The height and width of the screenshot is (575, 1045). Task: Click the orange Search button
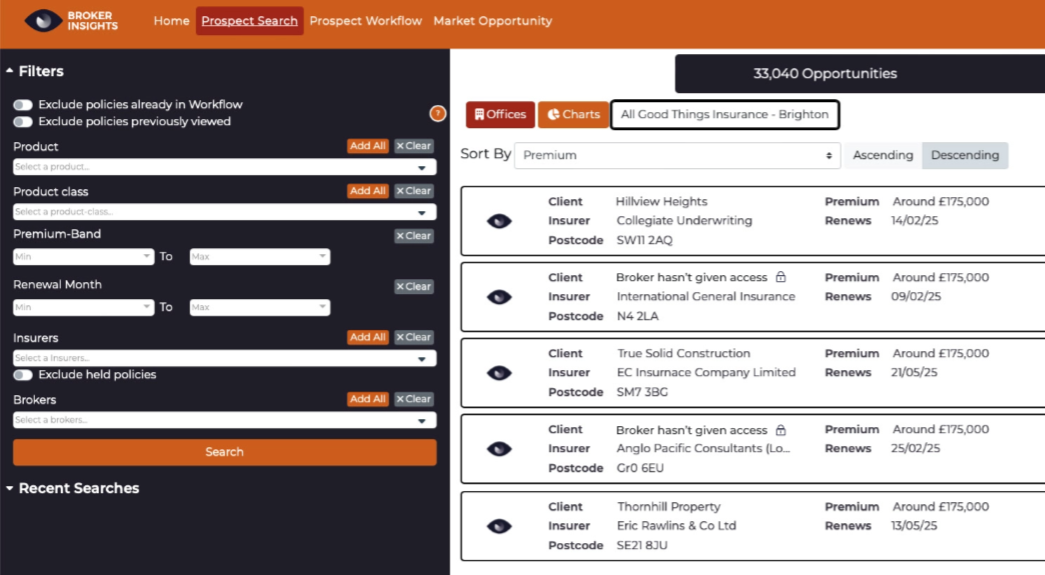[225, 452]
